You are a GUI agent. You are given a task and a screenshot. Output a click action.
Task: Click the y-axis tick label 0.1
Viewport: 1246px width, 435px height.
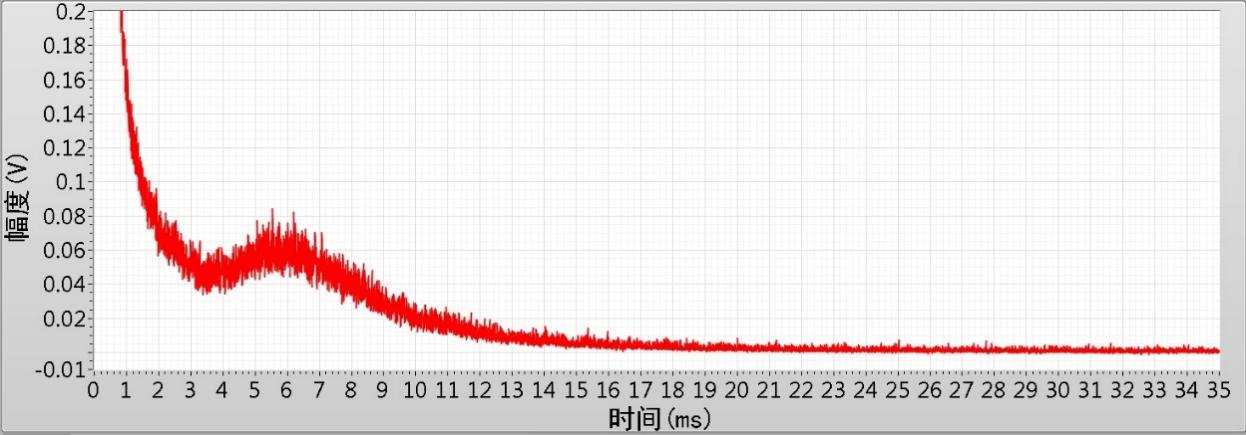pyautogui.click(x=73, y=182)
